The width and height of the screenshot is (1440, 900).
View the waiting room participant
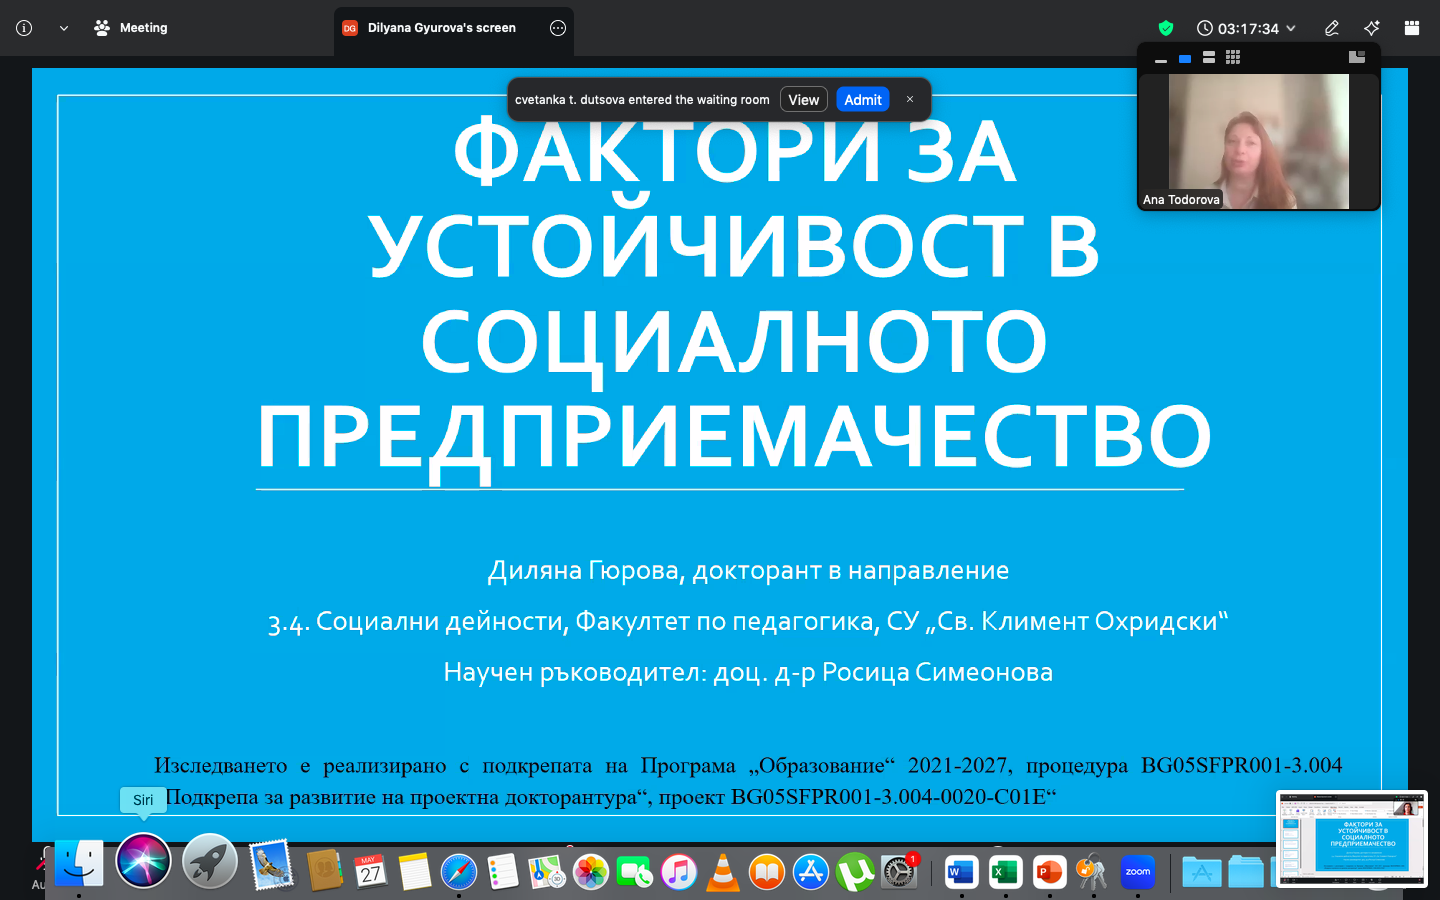[x=803, y=100]
